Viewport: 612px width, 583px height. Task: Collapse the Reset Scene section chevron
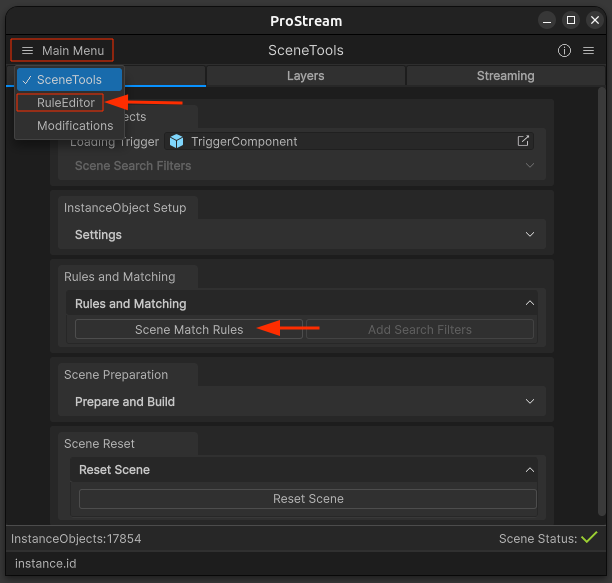click(x=530, y=470)
